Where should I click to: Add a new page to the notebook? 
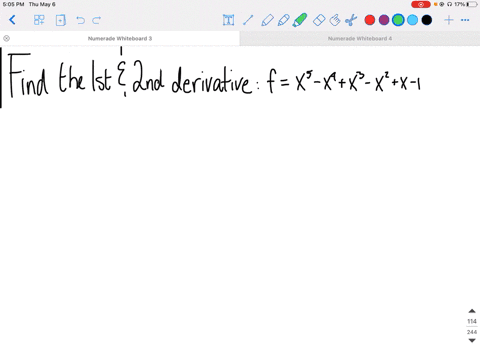click(x=60, y=20)
